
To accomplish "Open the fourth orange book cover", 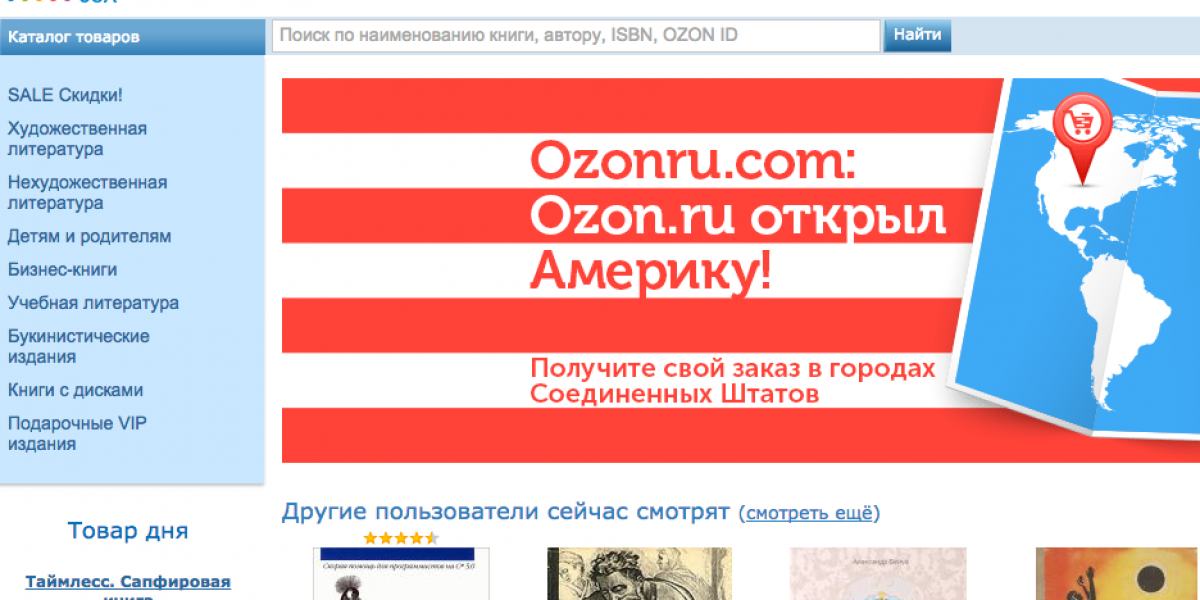I will (x=1117, y=574).
